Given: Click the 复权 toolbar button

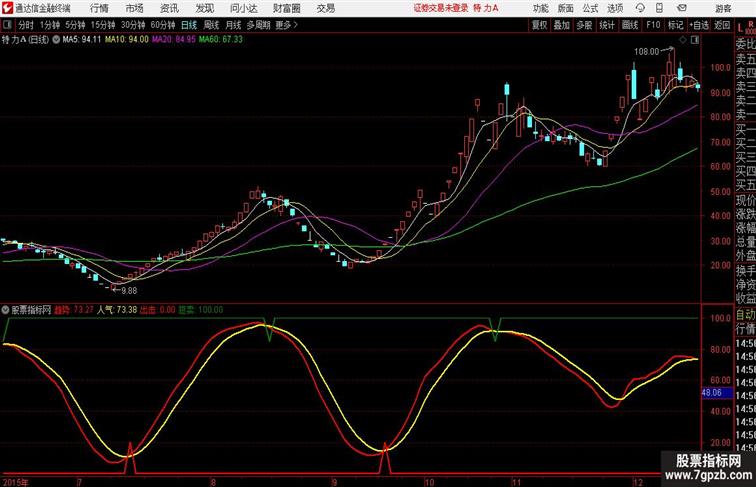Looking at the screenshot, I should tap(540, 25).
